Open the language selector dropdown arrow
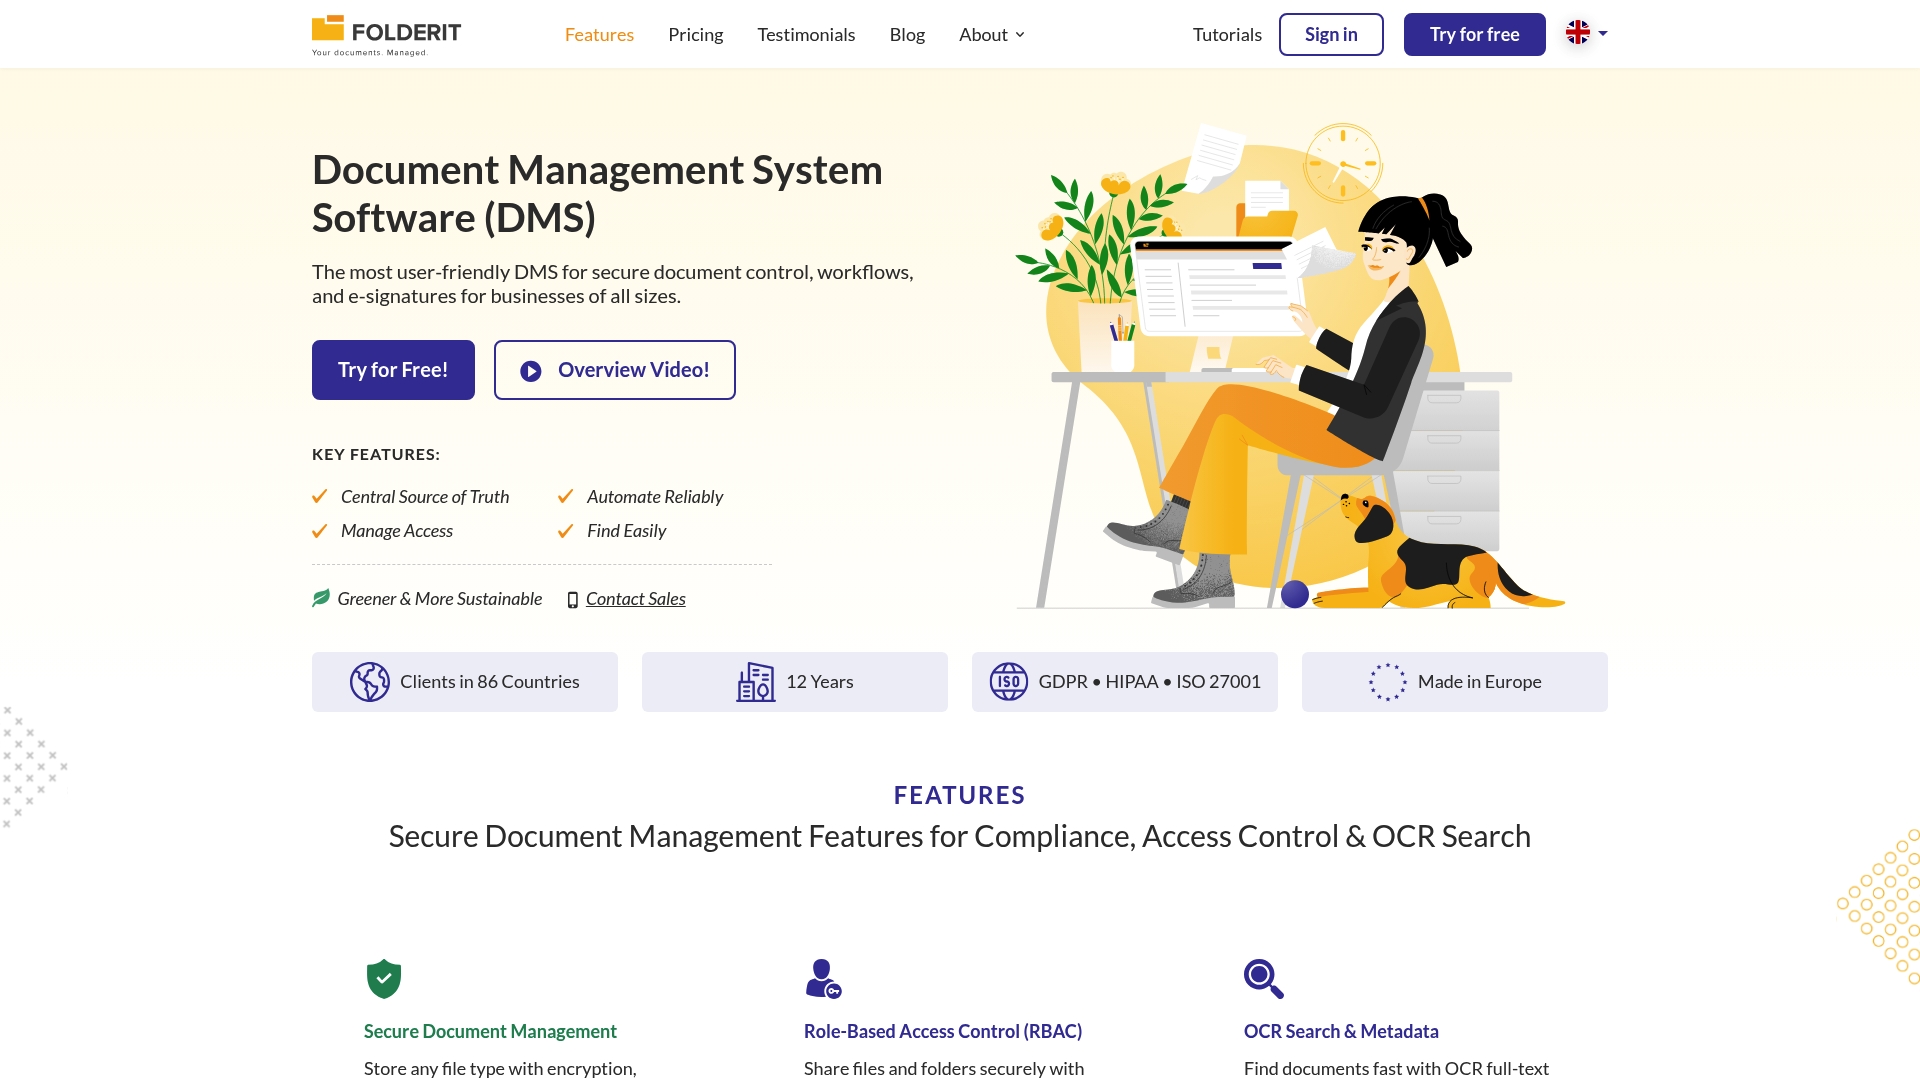This screenshot has width=1920, height=1080. (x=1603, y=33)
